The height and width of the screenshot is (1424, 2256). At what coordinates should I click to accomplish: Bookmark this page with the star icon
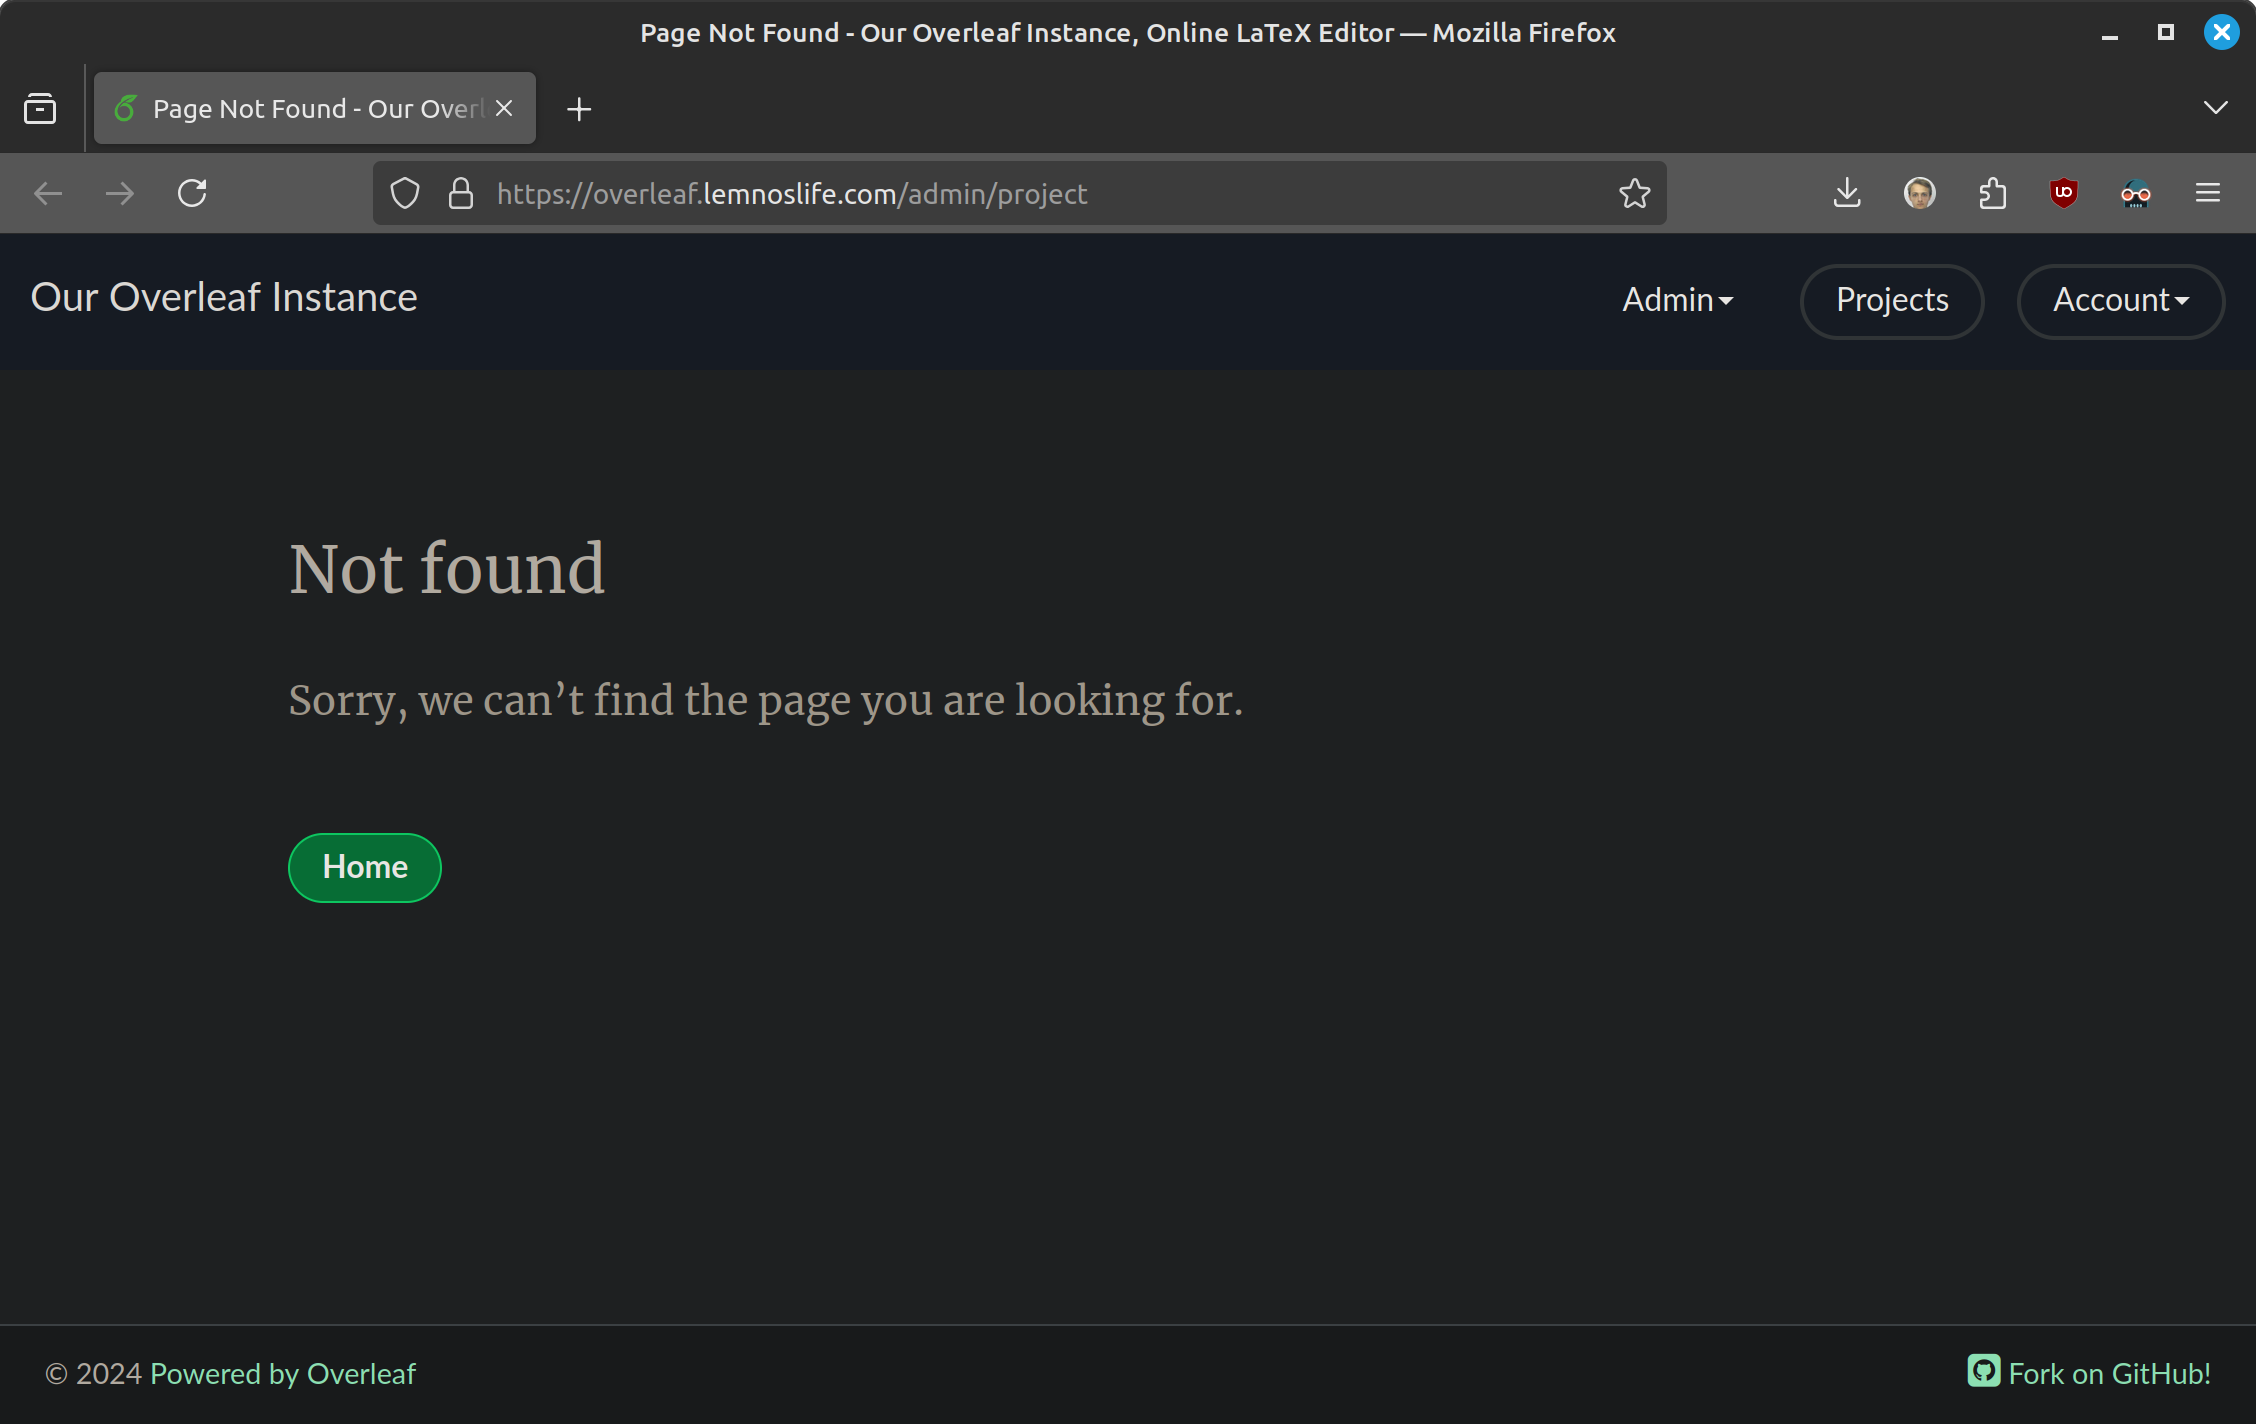coord(1634,193)
